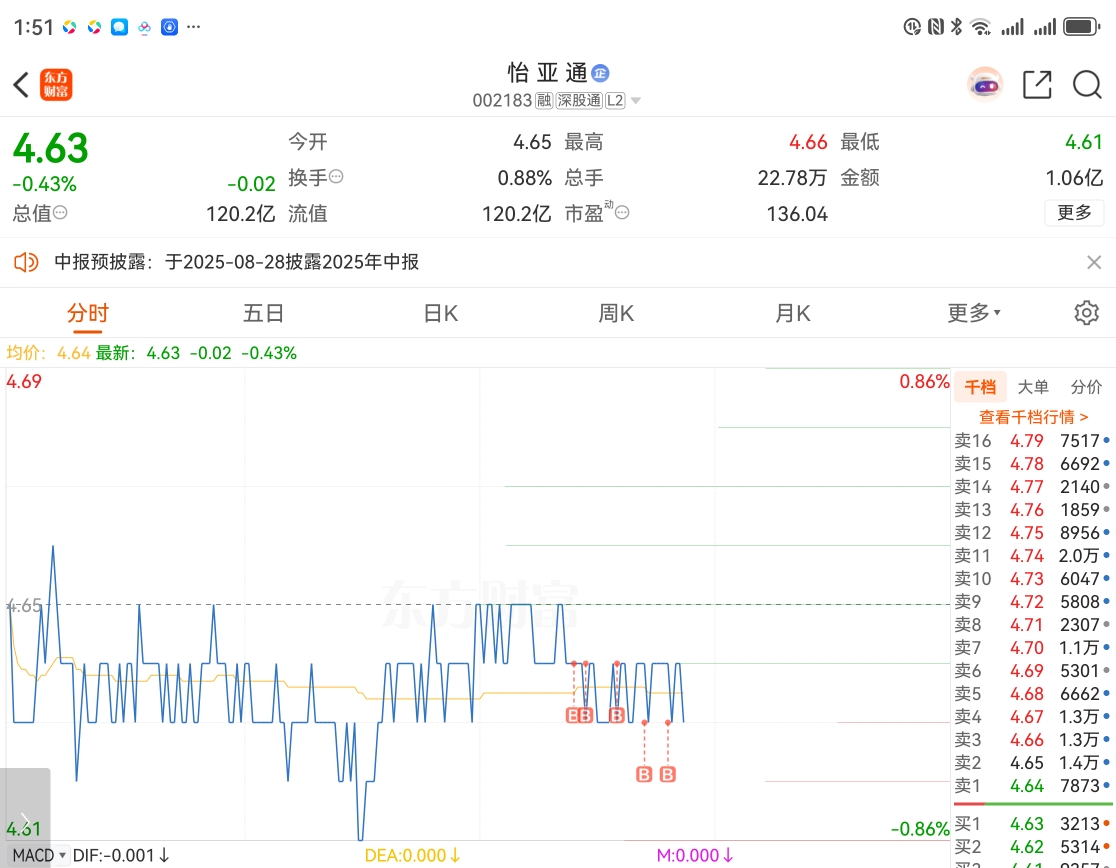
Task: Tap the info icon next to 市盈
Action: [622, 213]
